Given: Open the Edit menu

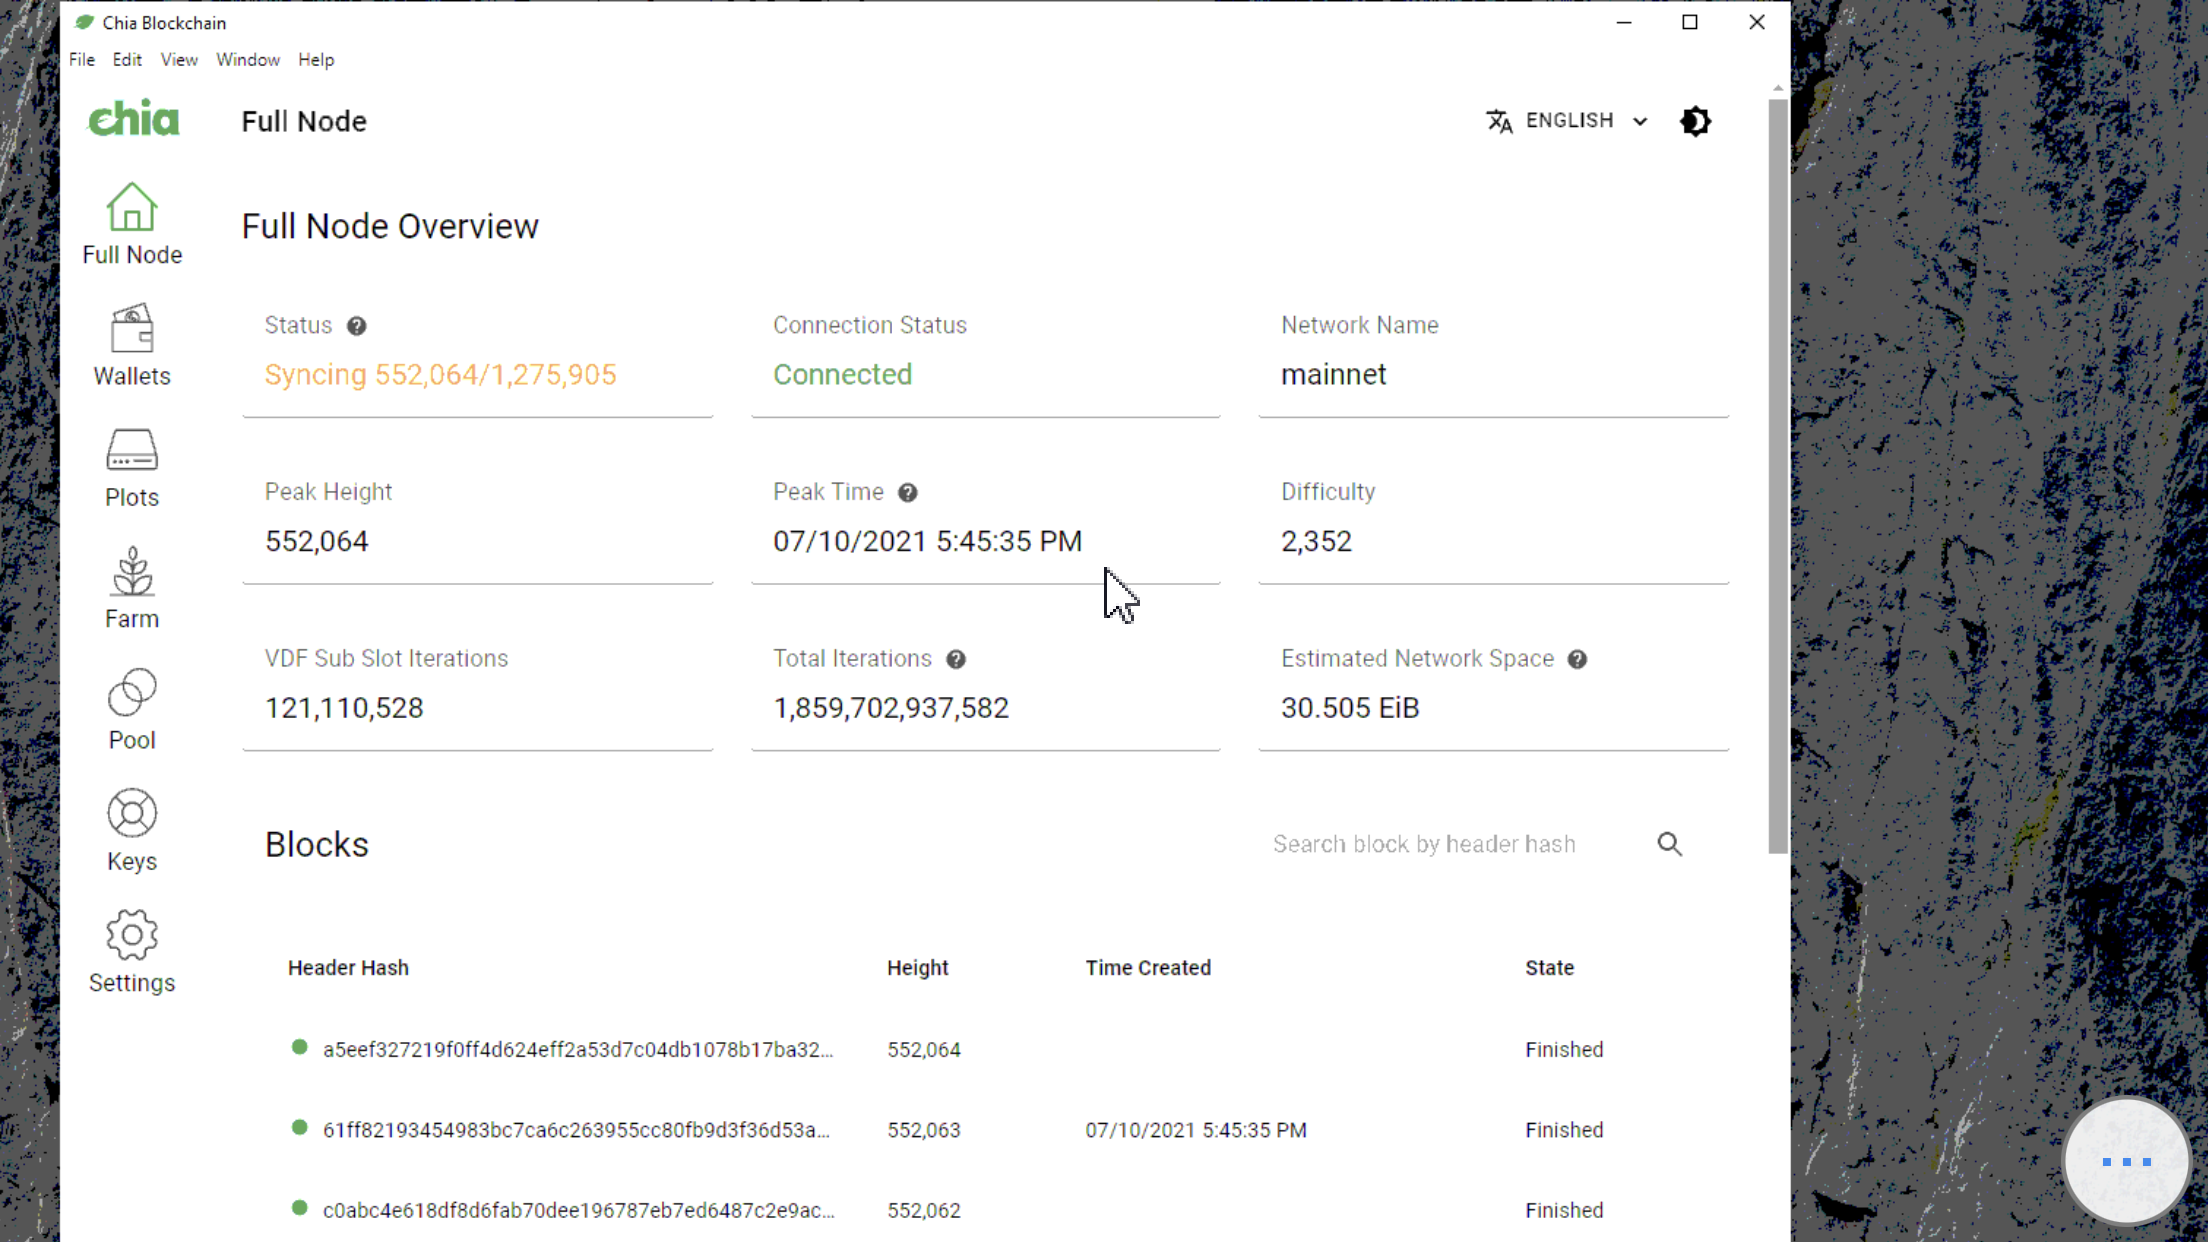Looking at the screenshot, I should [x=127, y=60].
